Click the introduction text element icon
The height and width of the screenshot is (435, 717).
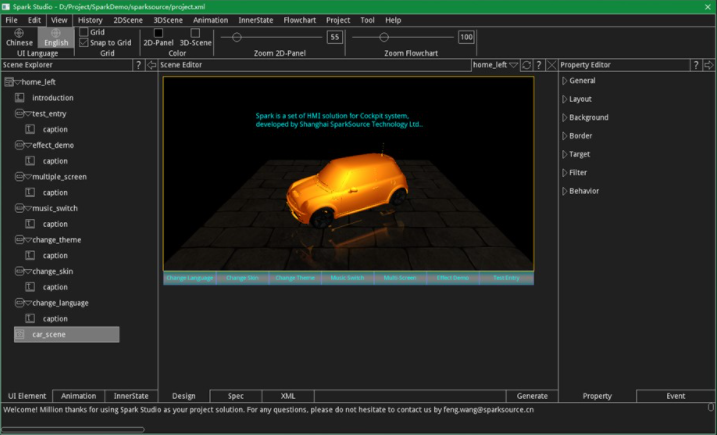[x=19, y=97]
